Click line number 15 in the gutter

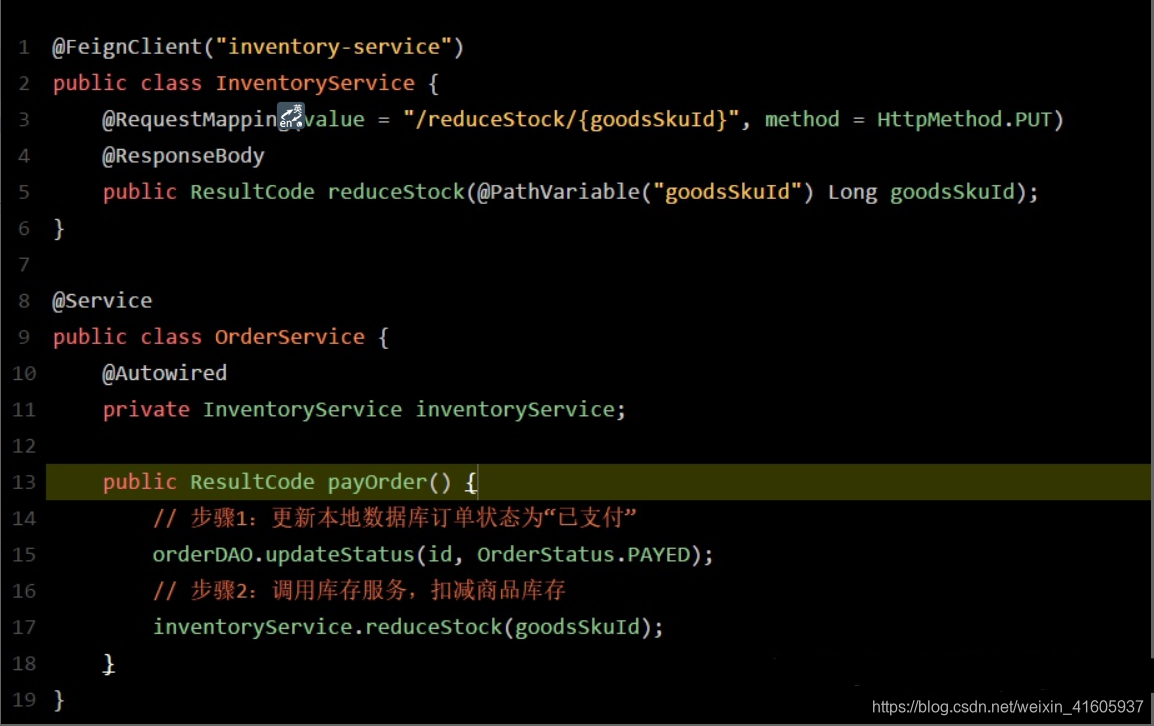24,554
